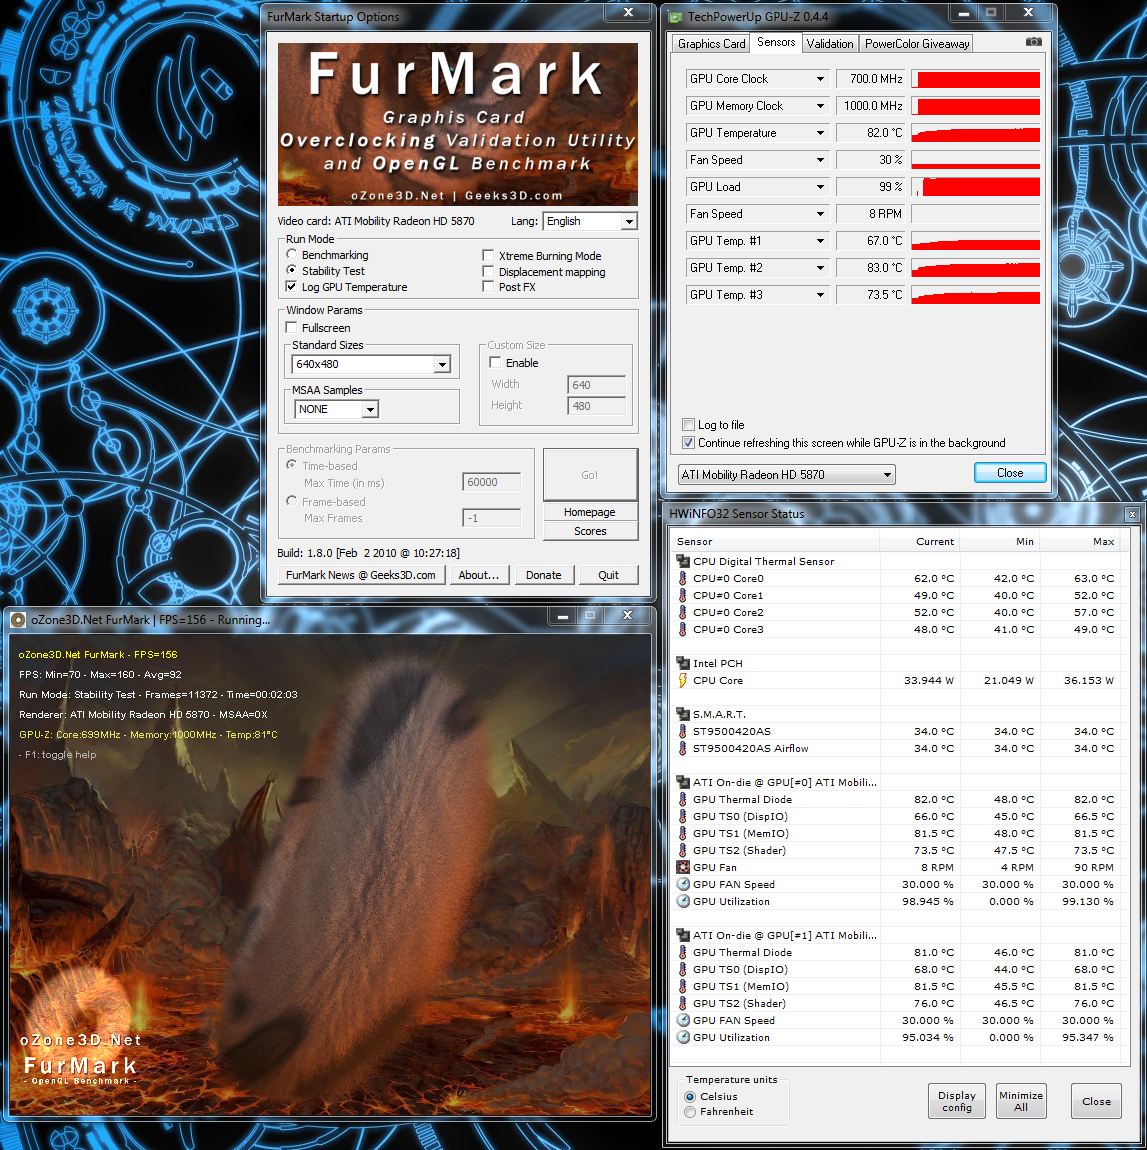Enable Log to file in GPU-Z
The image size is (1147, 1150).
688,425
